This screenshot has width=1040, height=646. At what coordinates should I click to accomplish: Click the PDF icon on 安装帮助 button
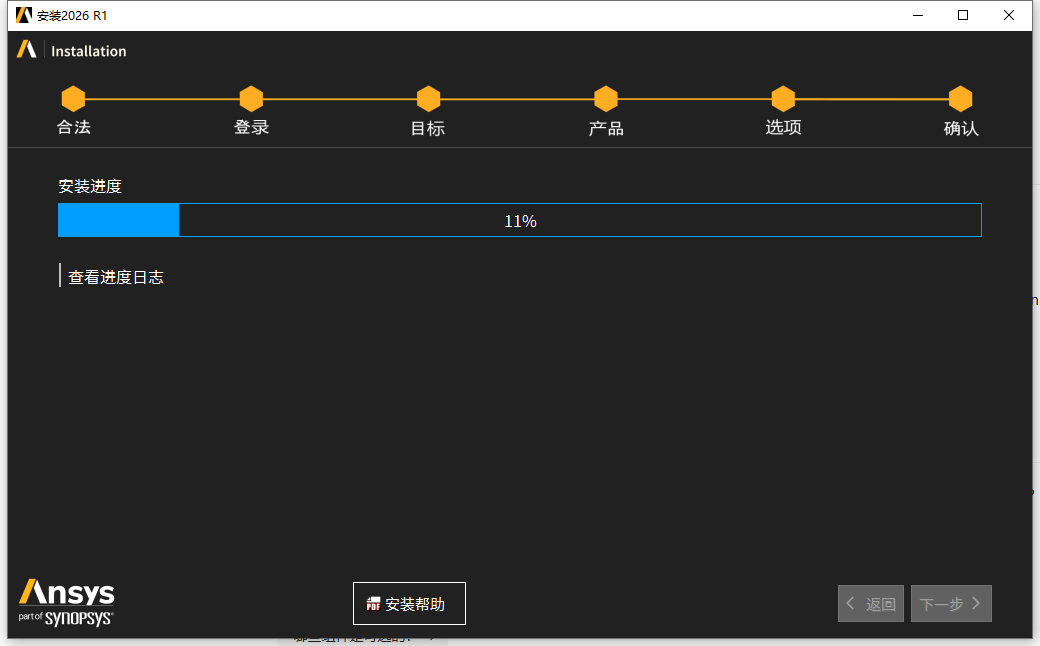(x=374, y=603)
